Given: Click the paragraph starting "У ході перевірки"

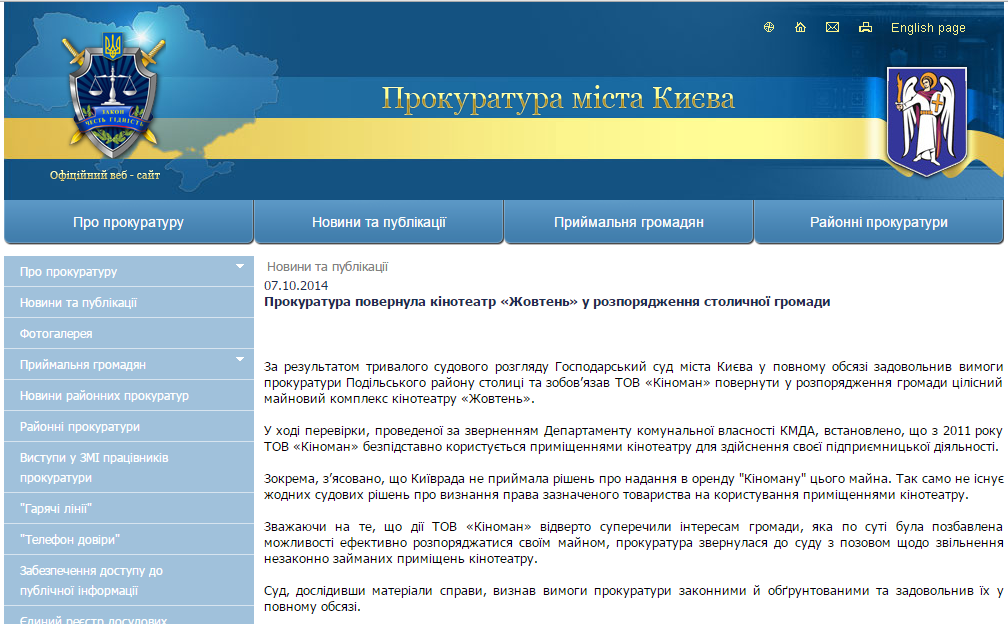Looking at the screenshot, I should [x=633, y=438].
